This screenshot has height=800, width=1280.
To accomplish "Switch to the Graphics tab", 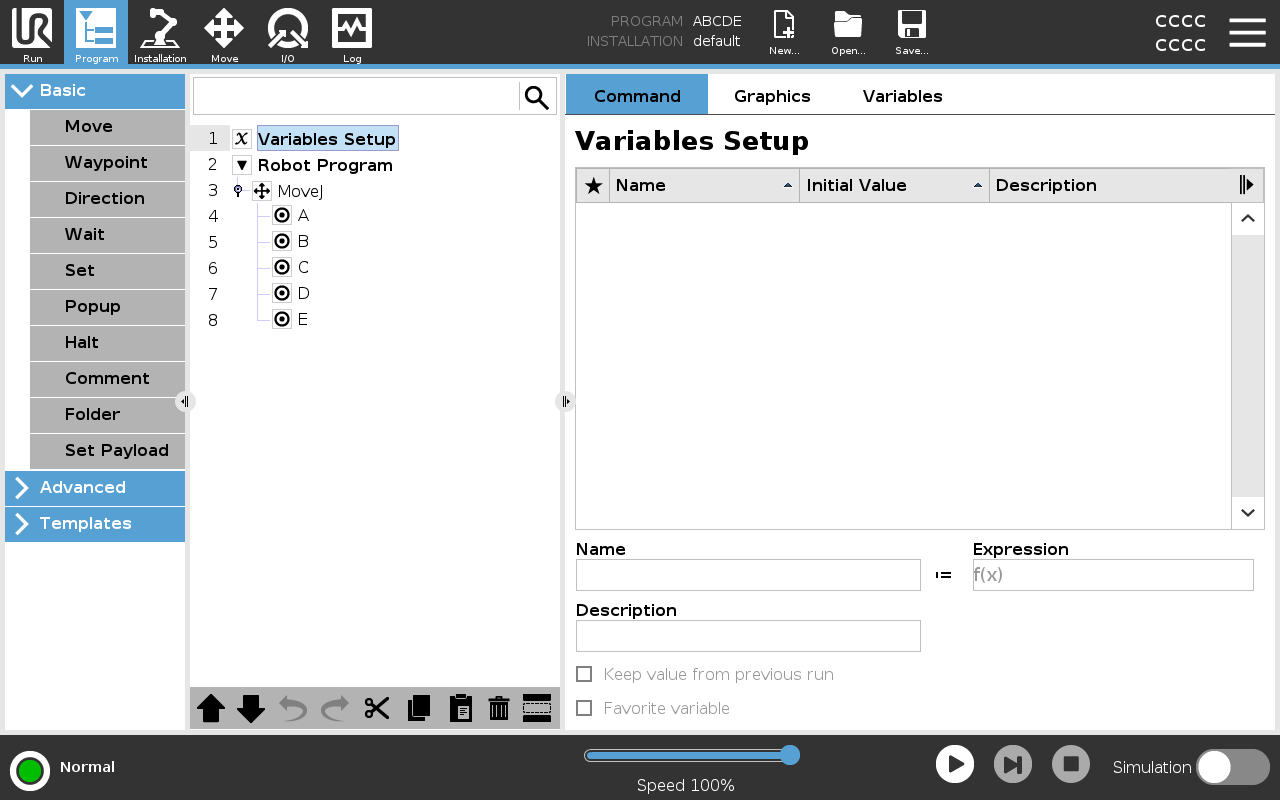I will click(x=772, y=96).
